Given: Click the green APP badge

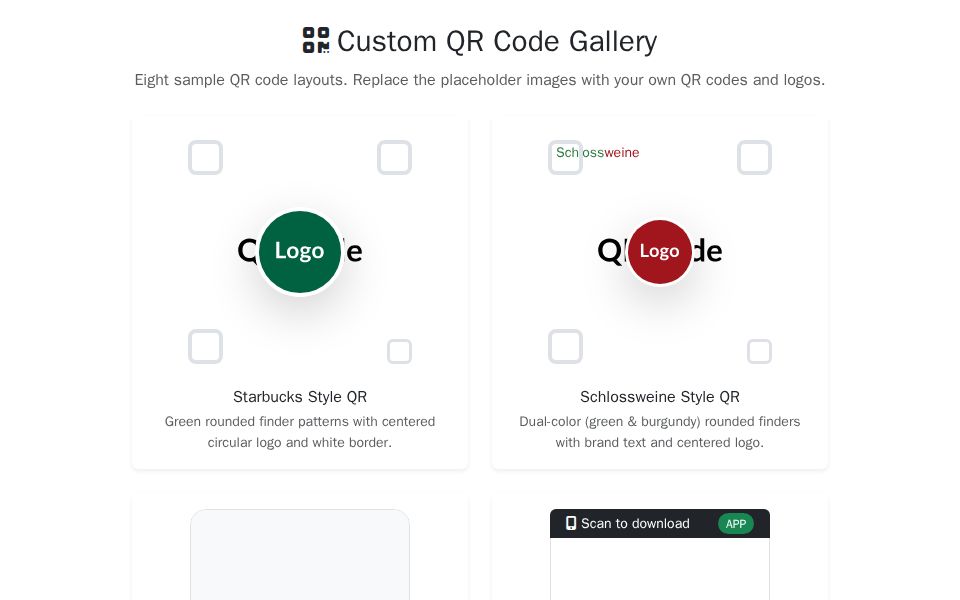Looking at the screenshot, I should click(736, 523).
